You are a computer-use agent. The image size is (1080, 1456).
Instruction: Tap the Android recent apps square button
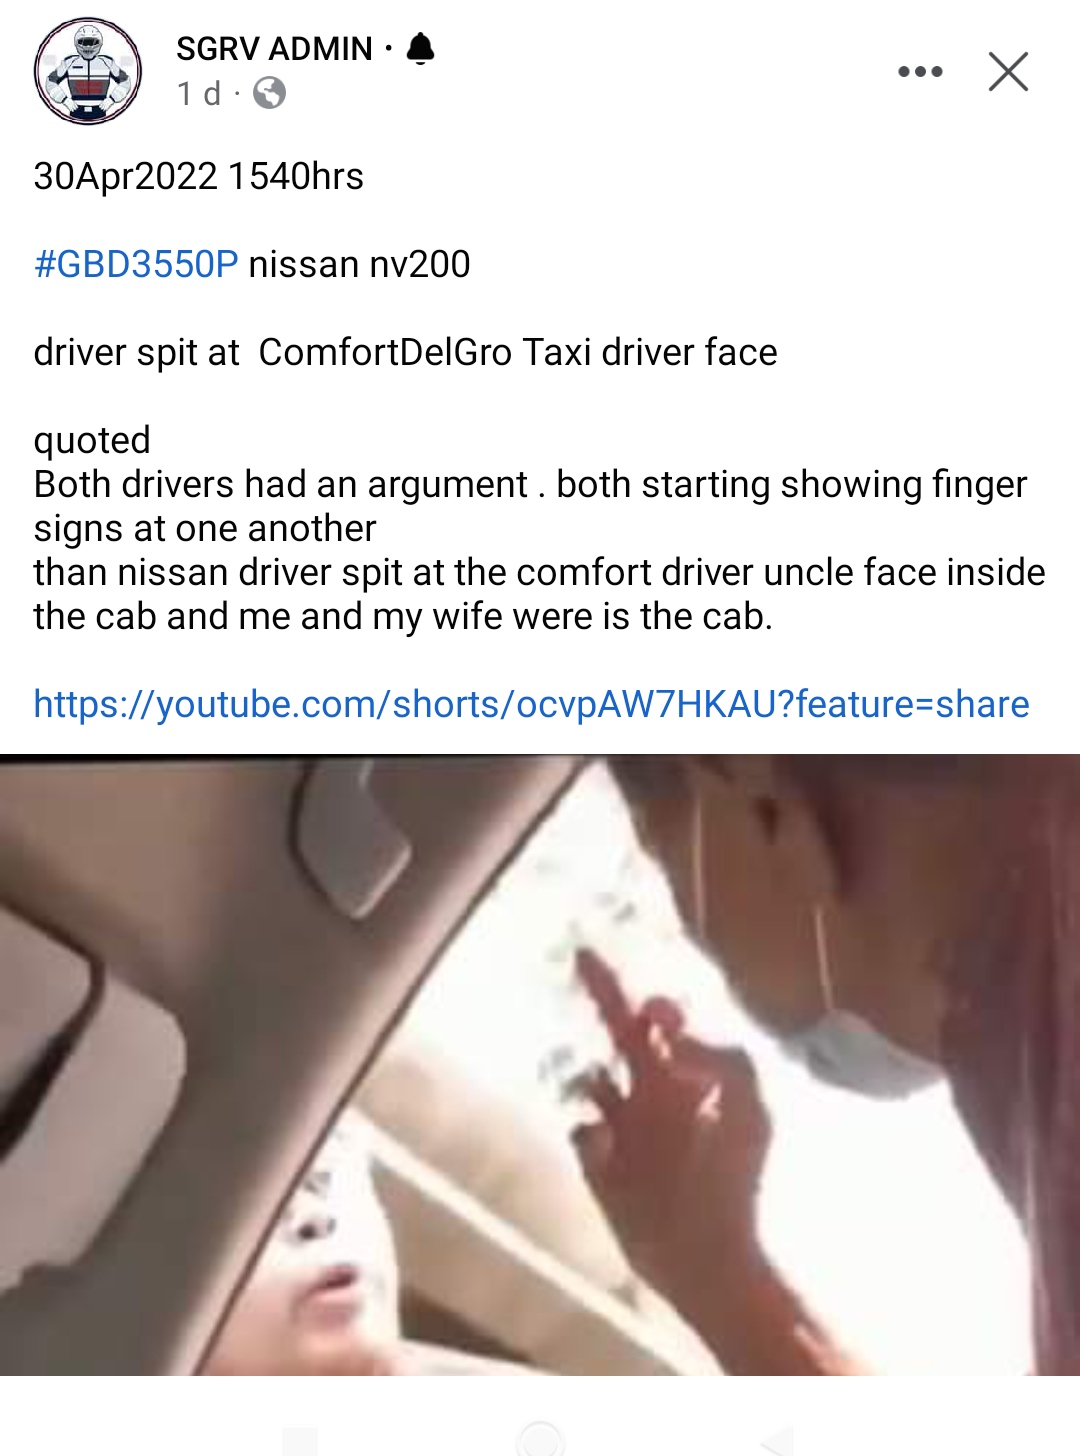(300, 1440)
